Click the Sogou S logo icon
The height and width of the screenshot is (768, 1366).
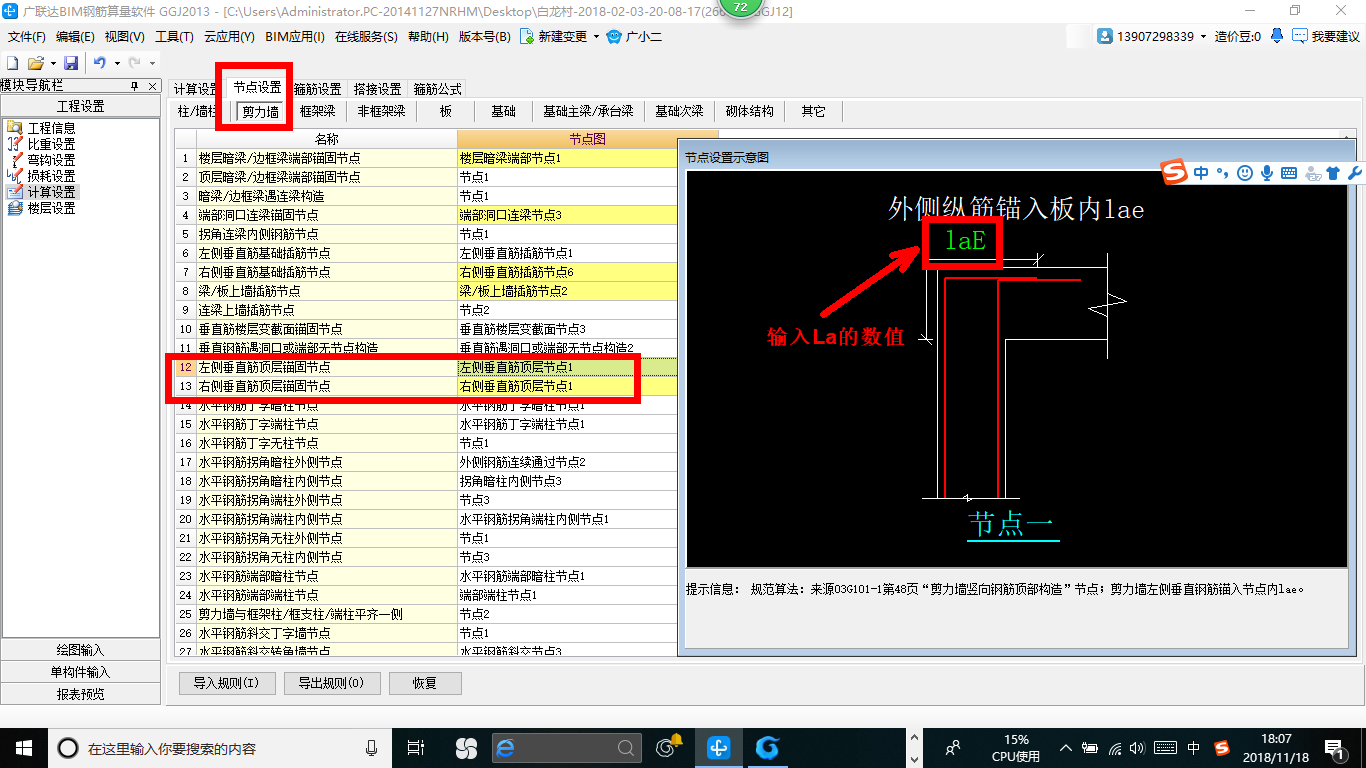tap(1175, 172)
